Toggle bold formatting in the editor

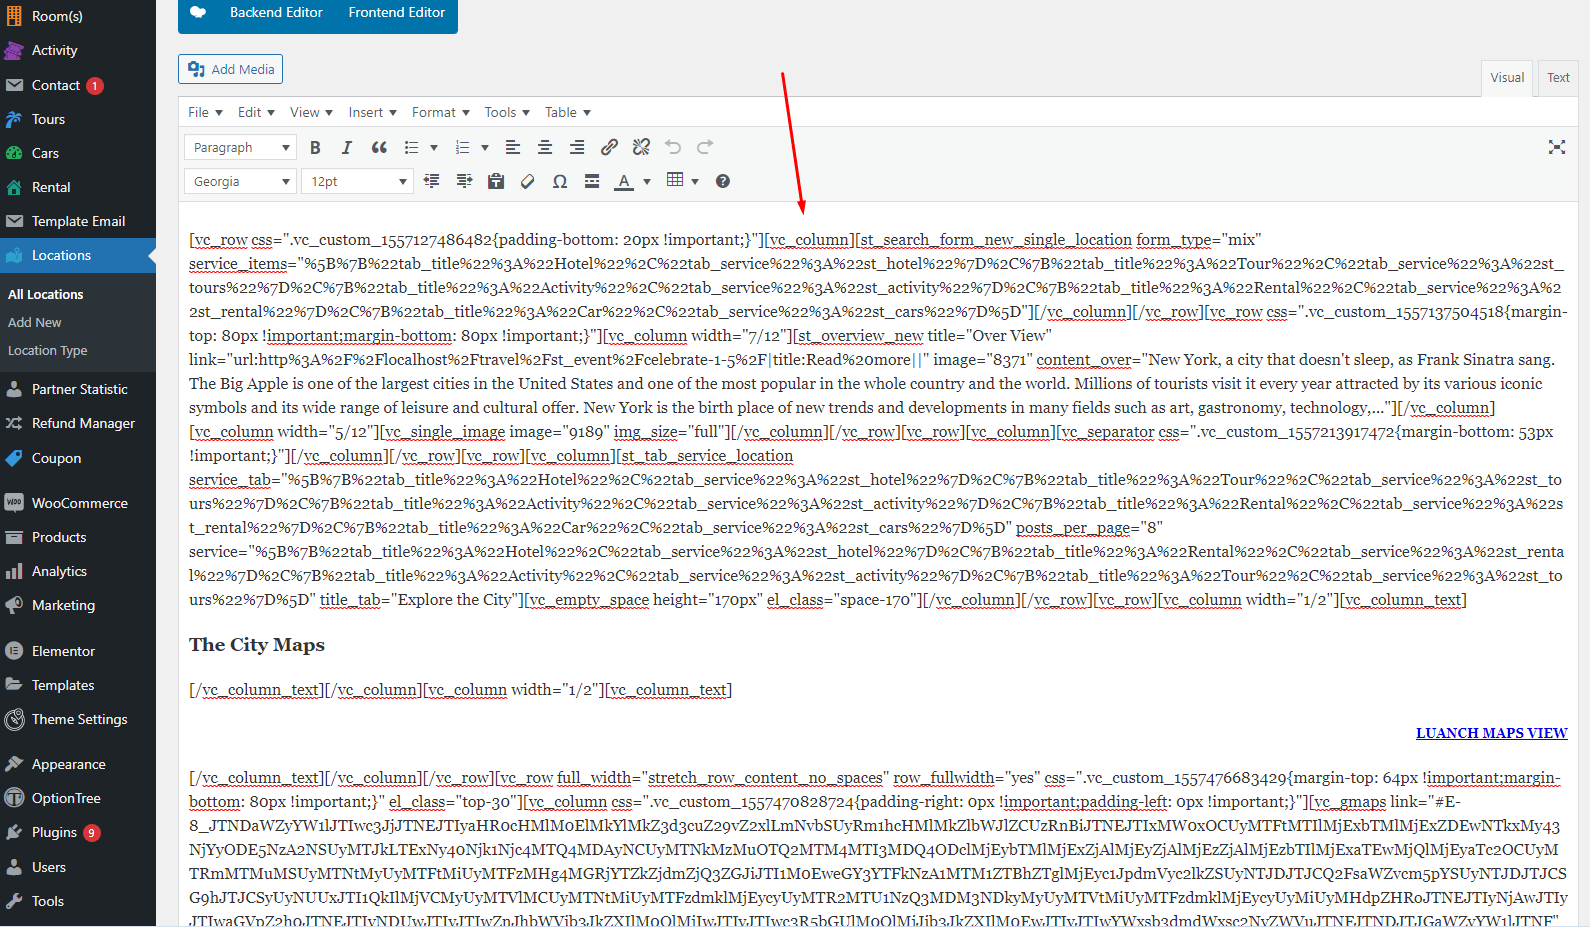315,148
